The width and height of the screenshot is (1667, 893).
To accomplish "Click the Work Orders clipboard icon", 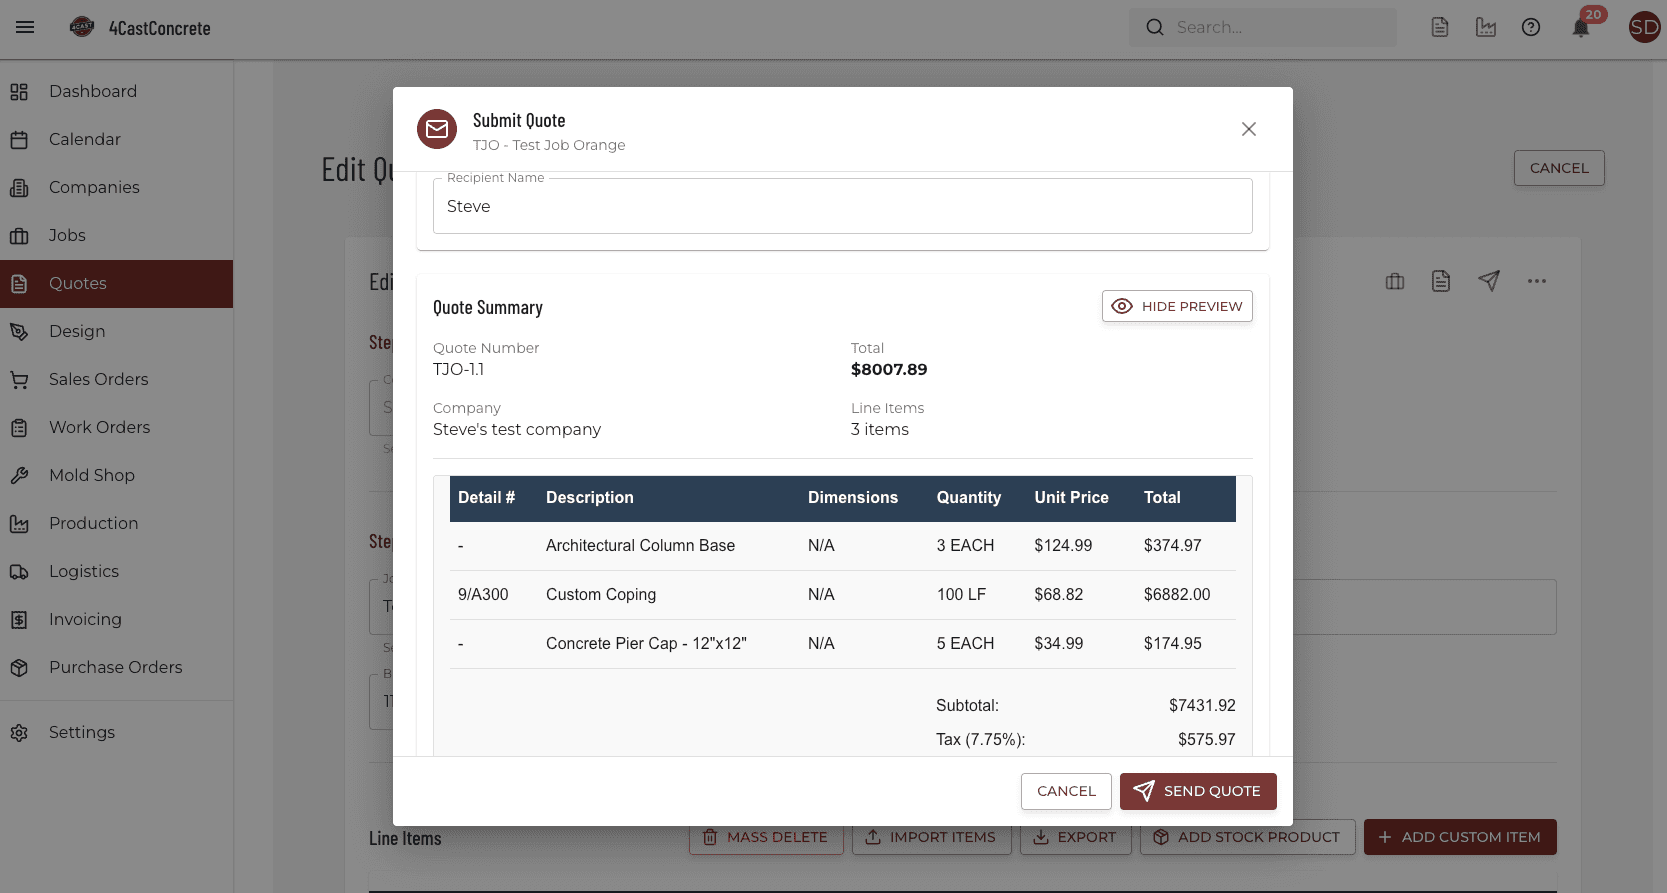I will 19,428.
